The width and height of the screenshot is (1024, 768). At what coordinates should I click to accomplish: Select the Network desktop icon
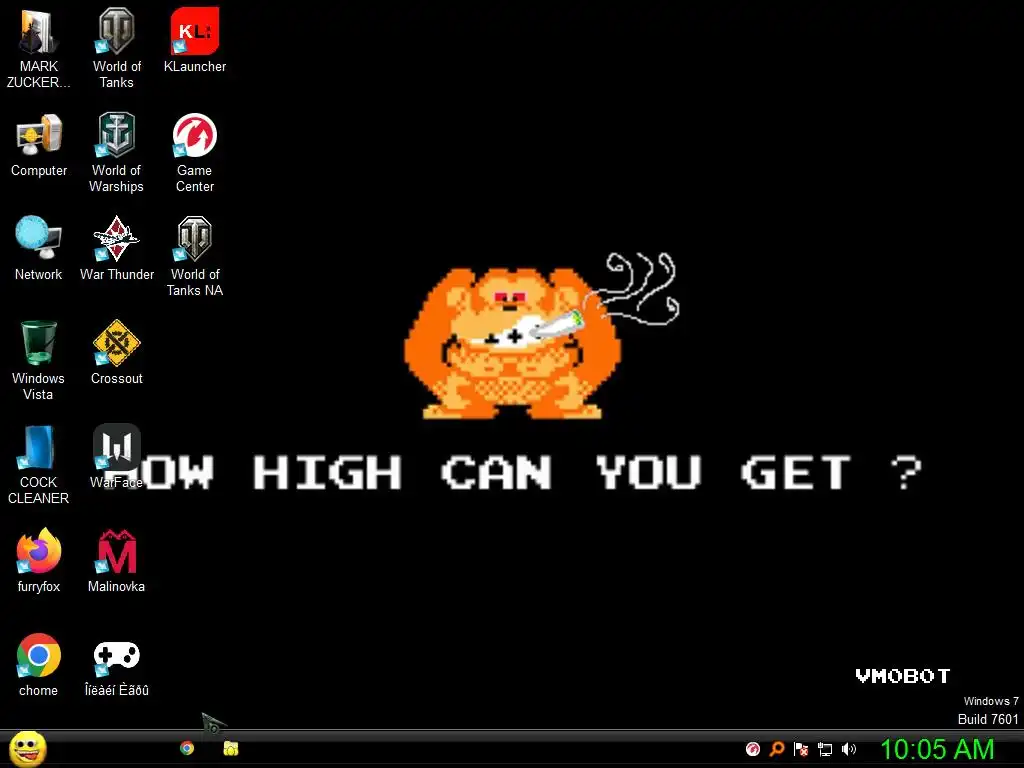[x=39, y=238]
